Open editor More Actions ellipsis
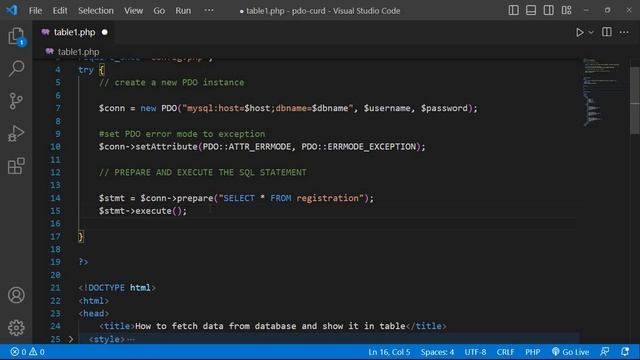 [624, 32]
